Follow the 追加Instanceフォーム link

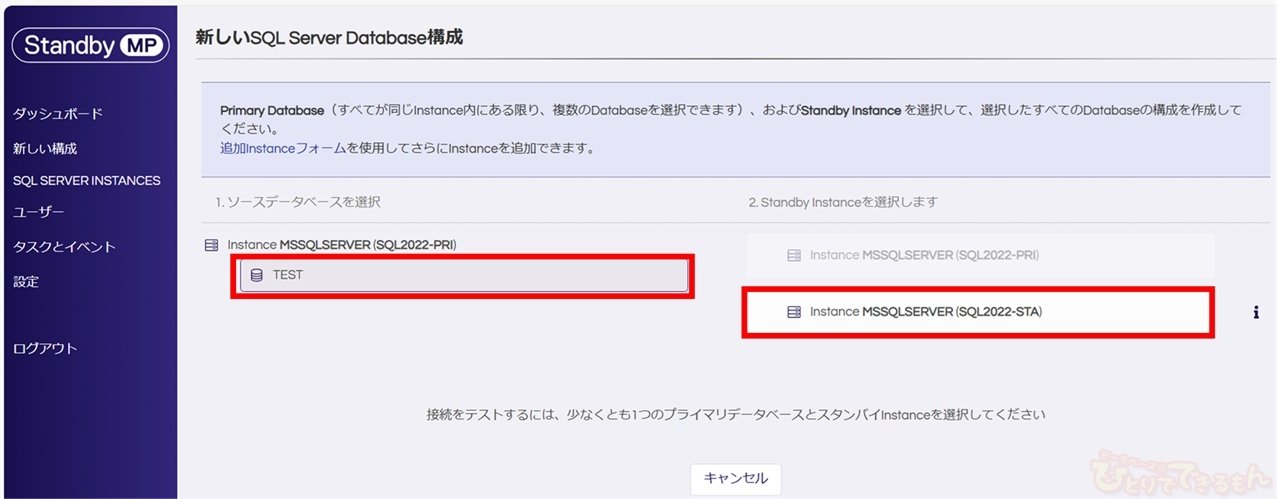pyautogui.click(x=283, y=148)
